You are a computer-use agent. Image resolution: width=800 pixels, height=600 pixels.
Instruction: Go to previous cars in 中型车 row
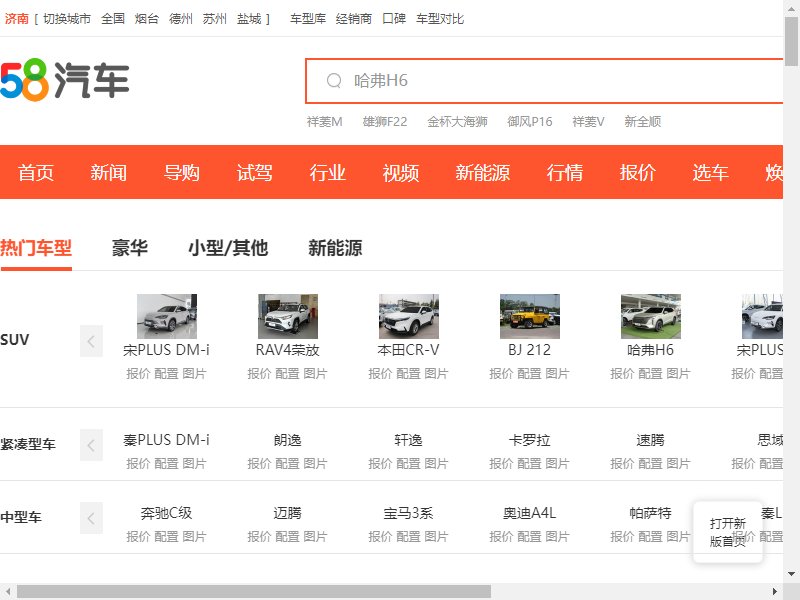[91, 518]
